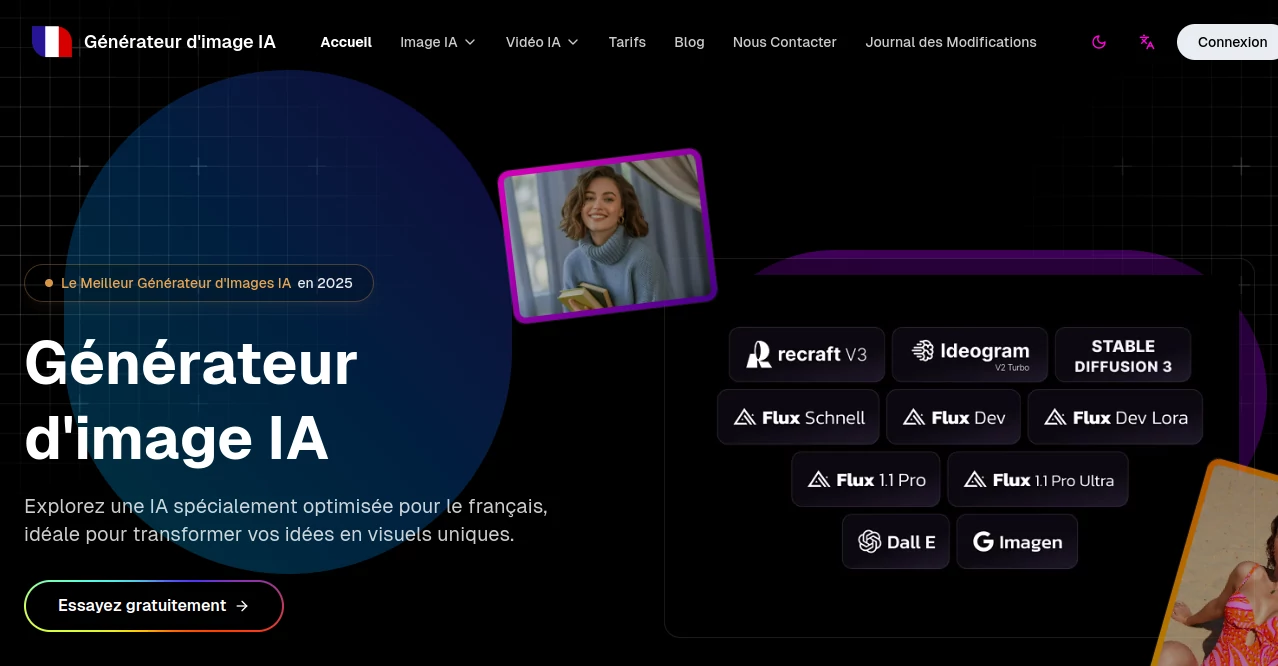
Task: Select the Flux 1.1 Pro badge
Action: pyautogui.click(x=865, y=479)
